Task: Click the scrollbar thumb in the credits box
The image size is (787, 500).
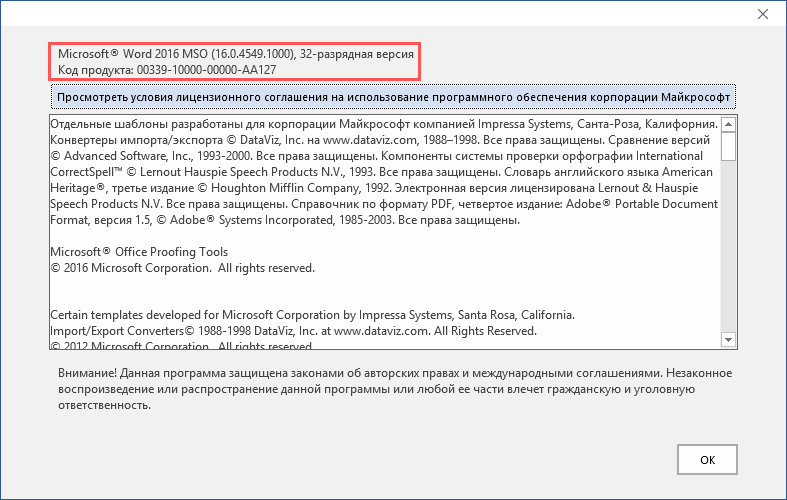Action: 728,146
